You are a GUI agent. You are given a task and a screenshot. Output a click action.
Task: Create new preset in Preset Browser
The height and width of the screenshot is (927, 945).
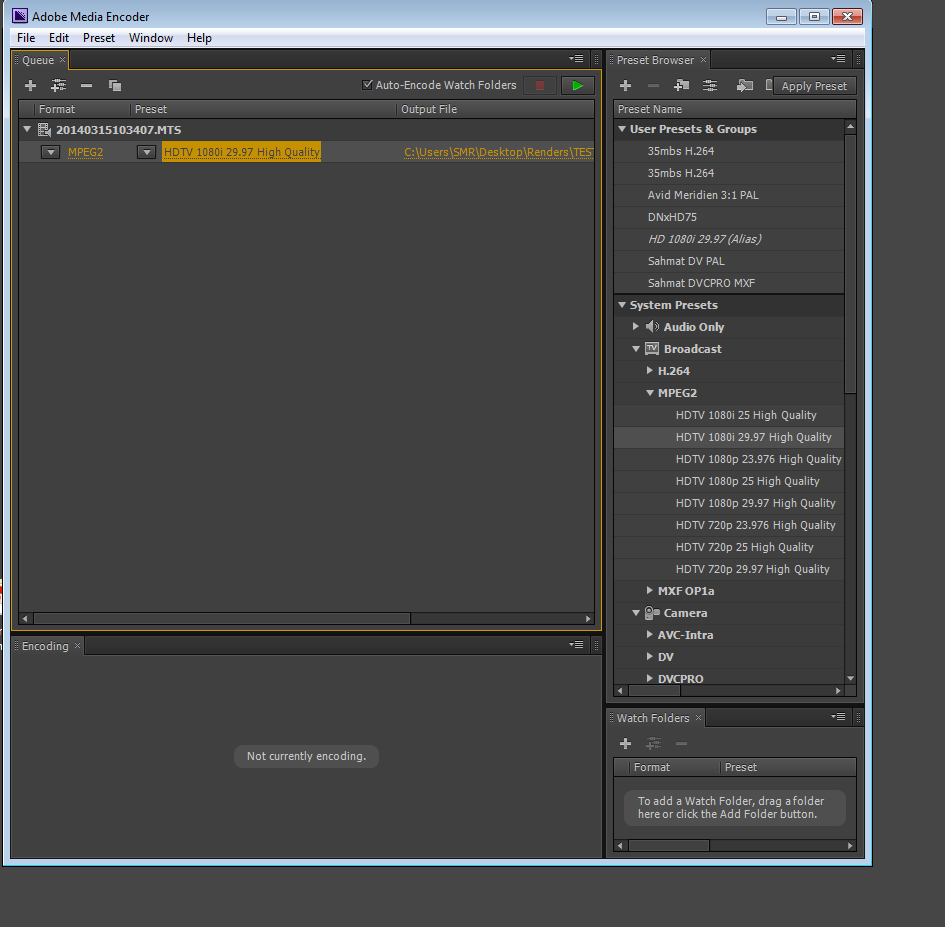coord(626,86)
